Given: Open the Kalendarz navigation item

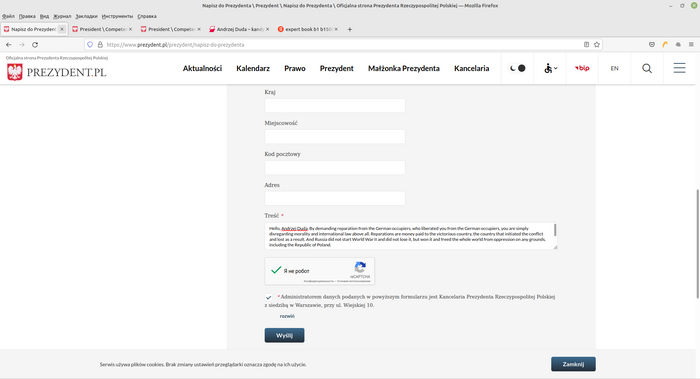Looking at the screenshot, I should pyautogui.click(x=253, y=68).
